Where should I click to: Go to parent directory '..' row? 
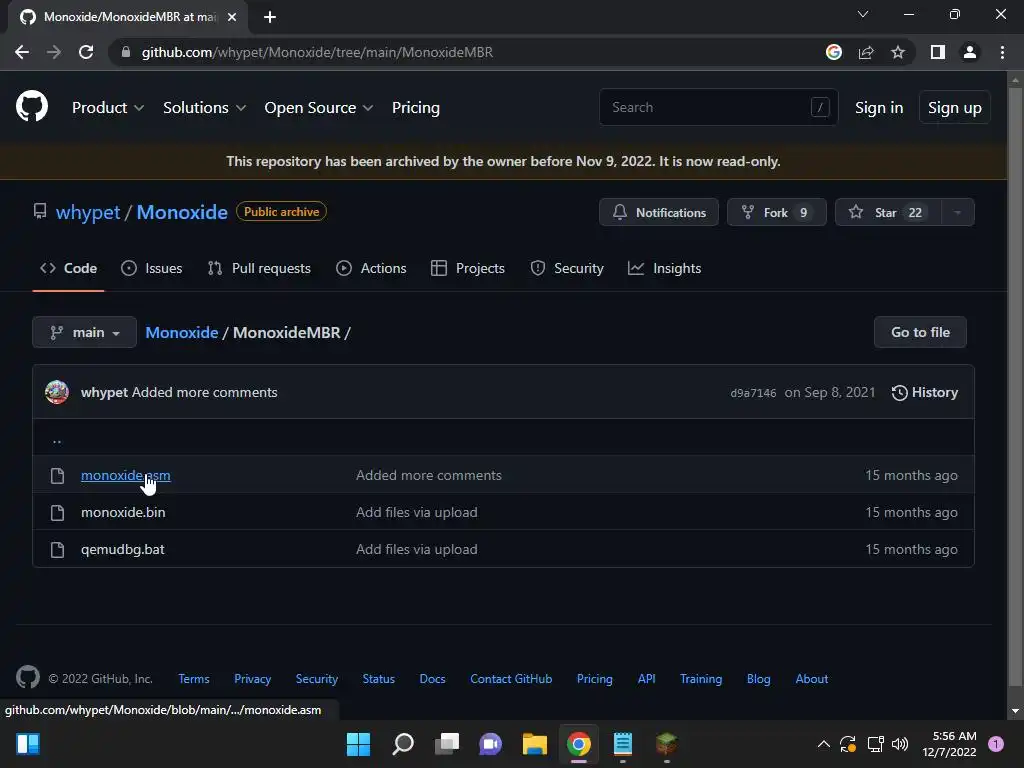point(503,438)
